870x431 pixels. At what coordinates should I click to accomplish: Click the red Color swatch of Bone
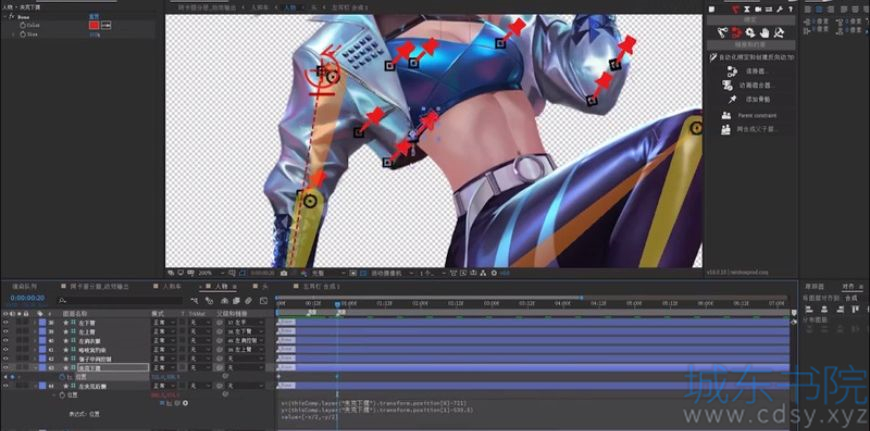[94, 25]
